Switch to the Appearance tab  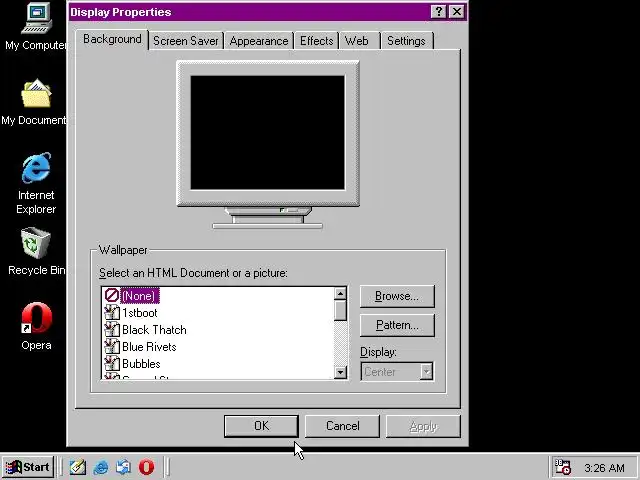point(259,41)
